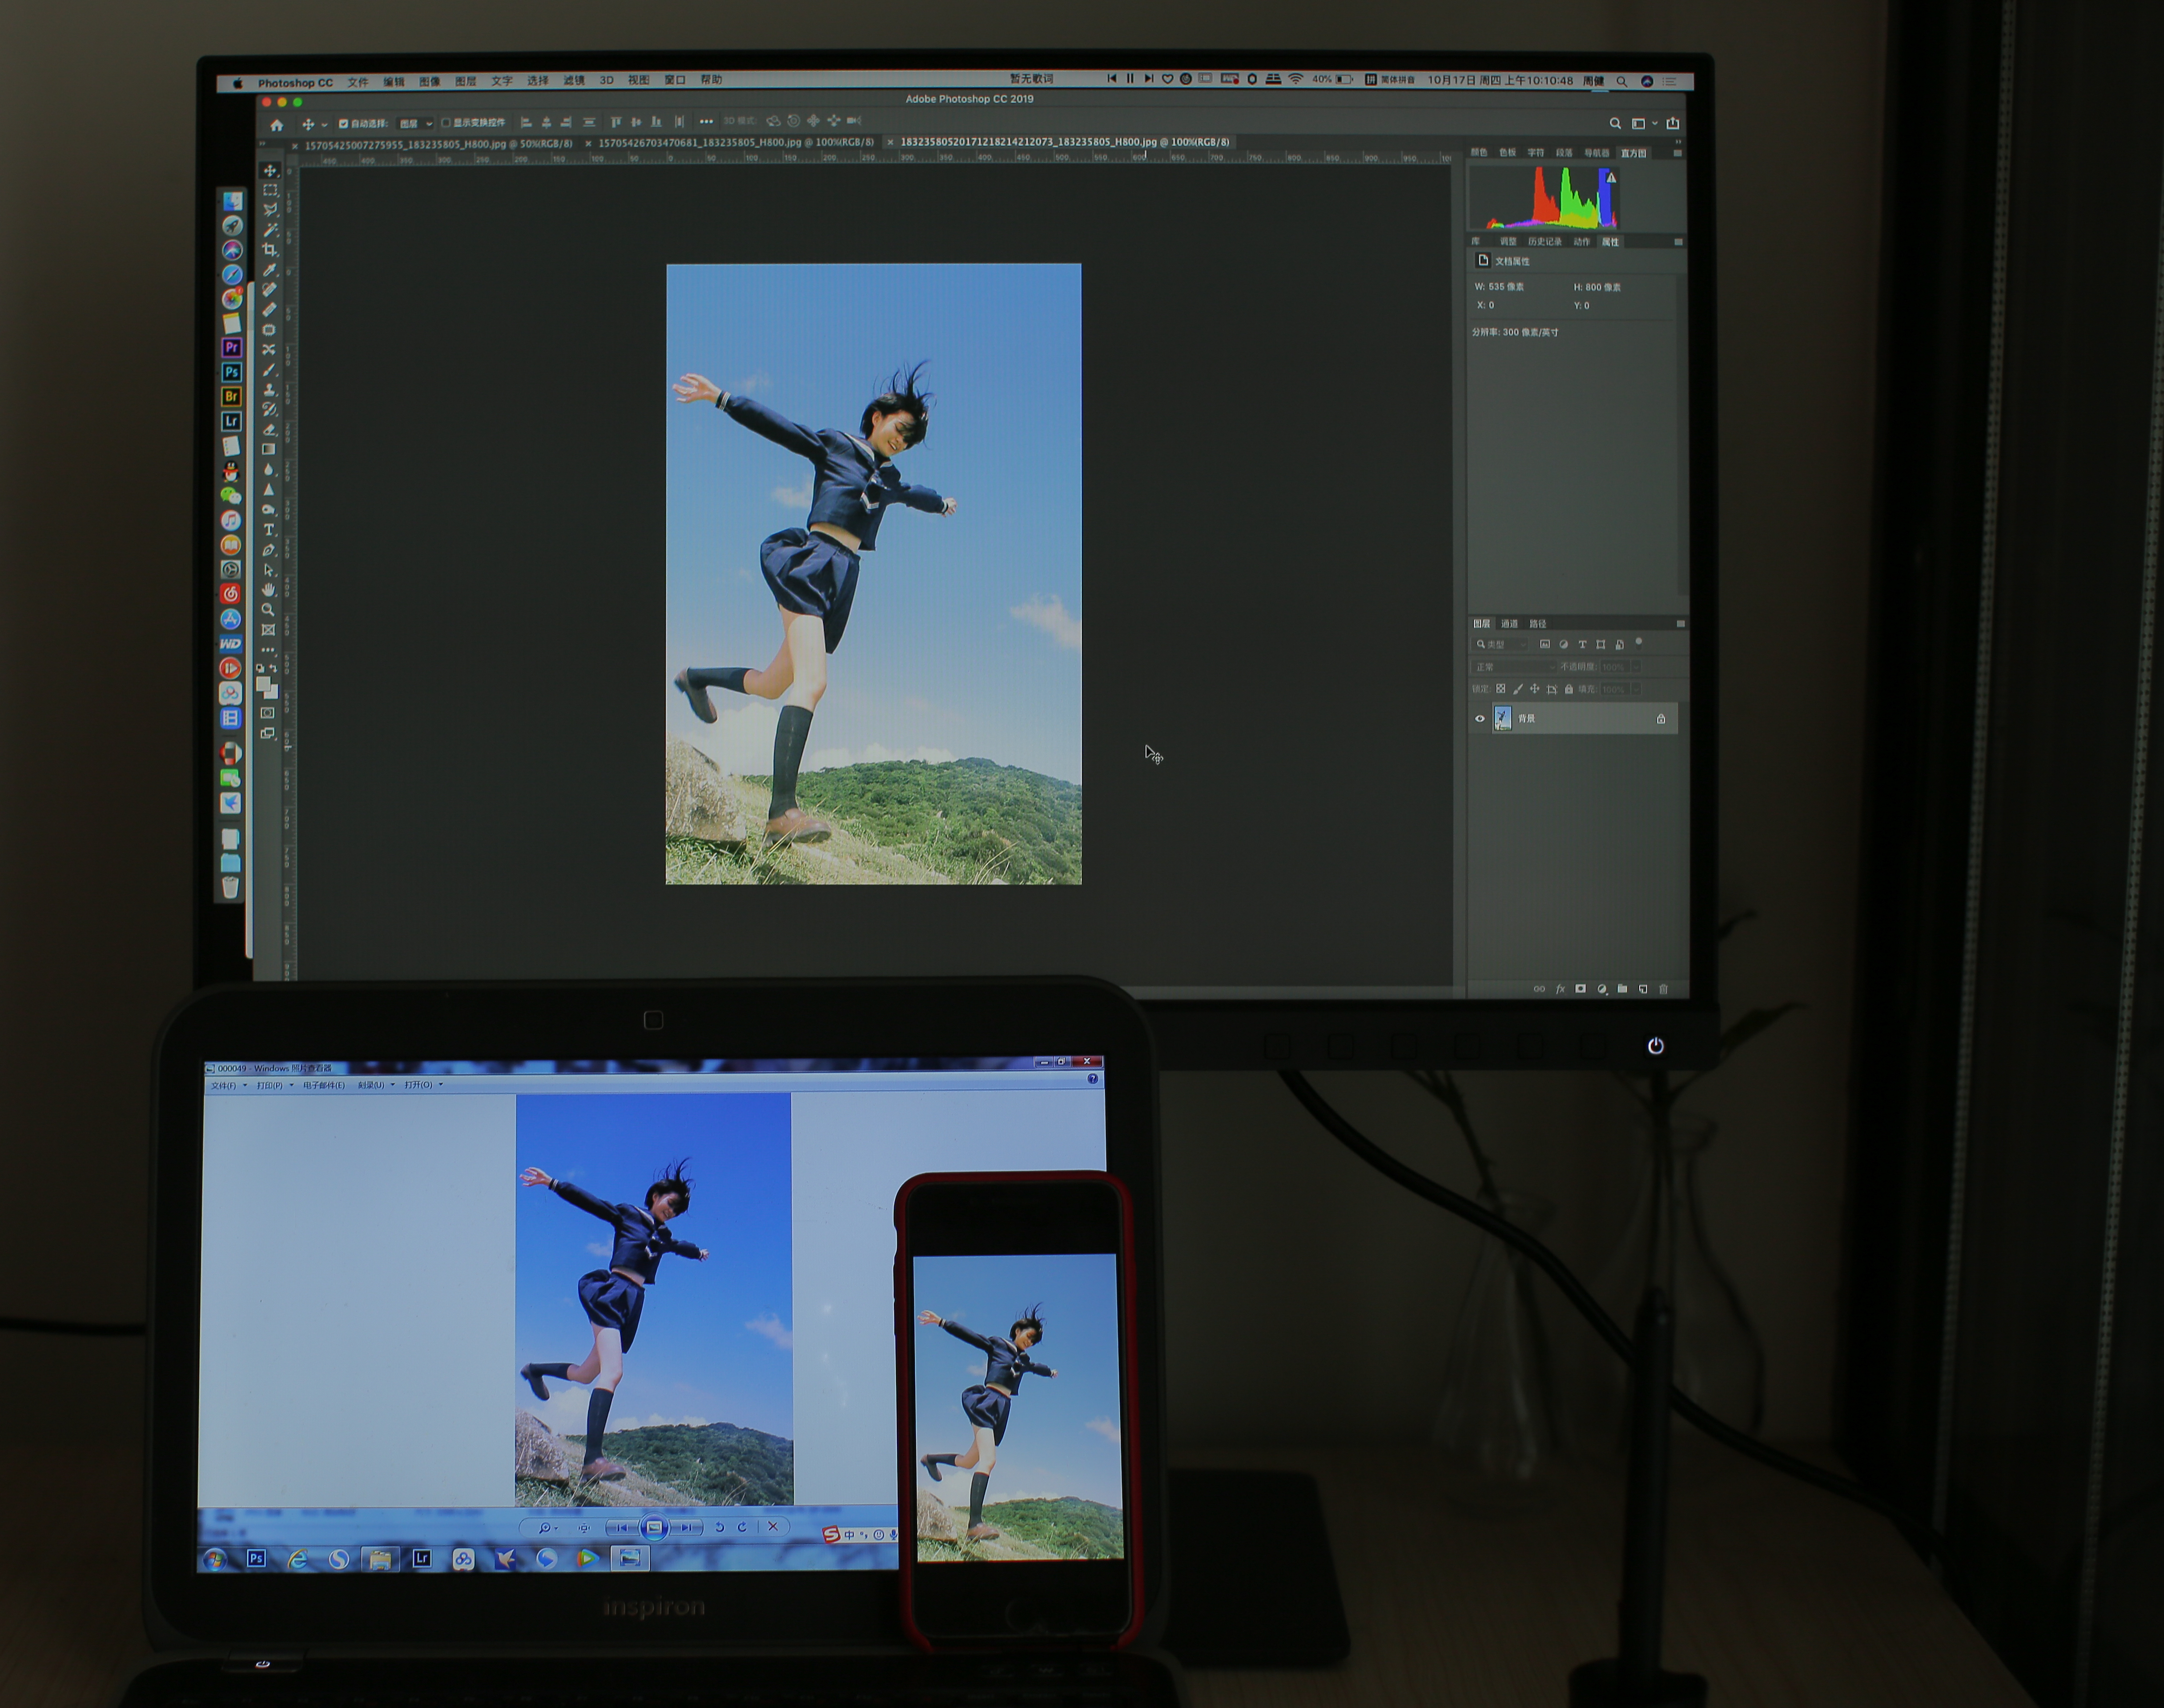The image size is (2164, 1708).
Task: Activate the Hand tool
Action: 268,589
